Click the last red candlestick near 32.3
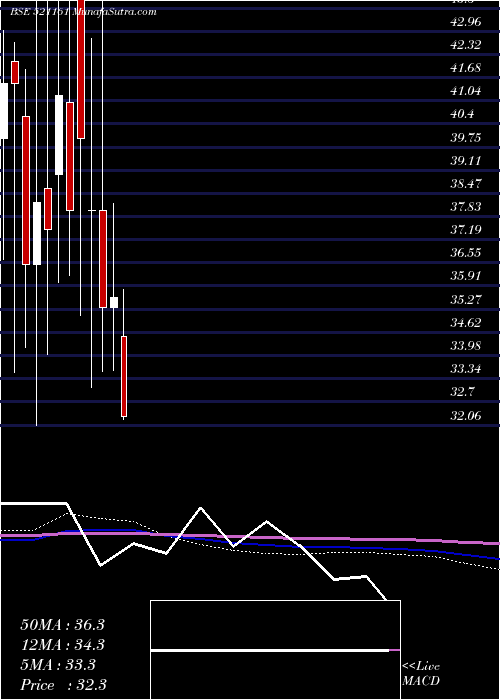The width and height of the screenshot is (500, 700). click(124, 376)
